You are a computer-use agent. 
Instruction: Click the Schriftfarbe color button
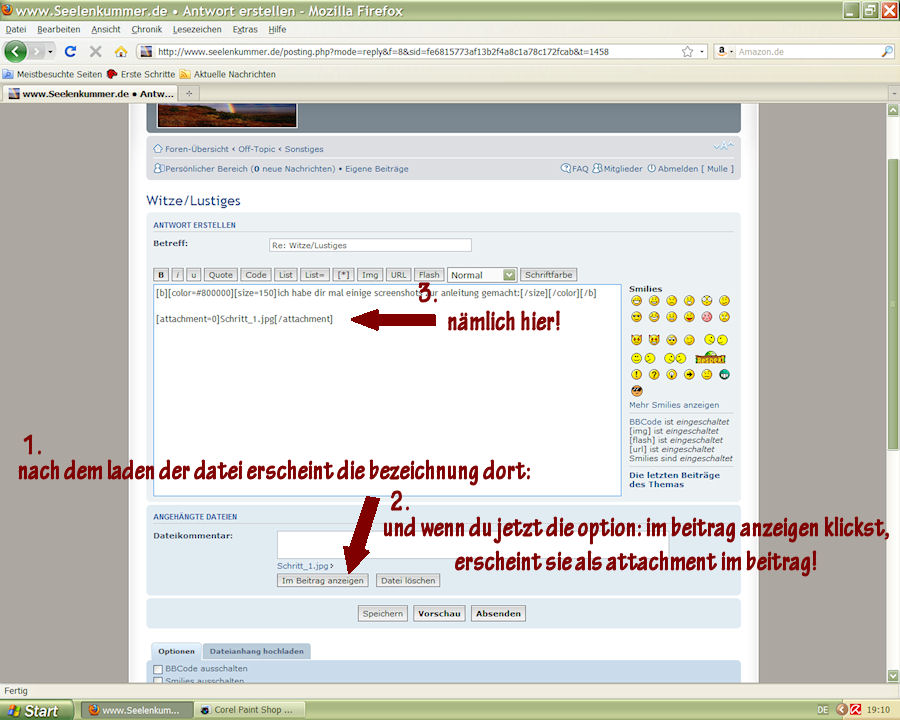(x=548, y=275)
